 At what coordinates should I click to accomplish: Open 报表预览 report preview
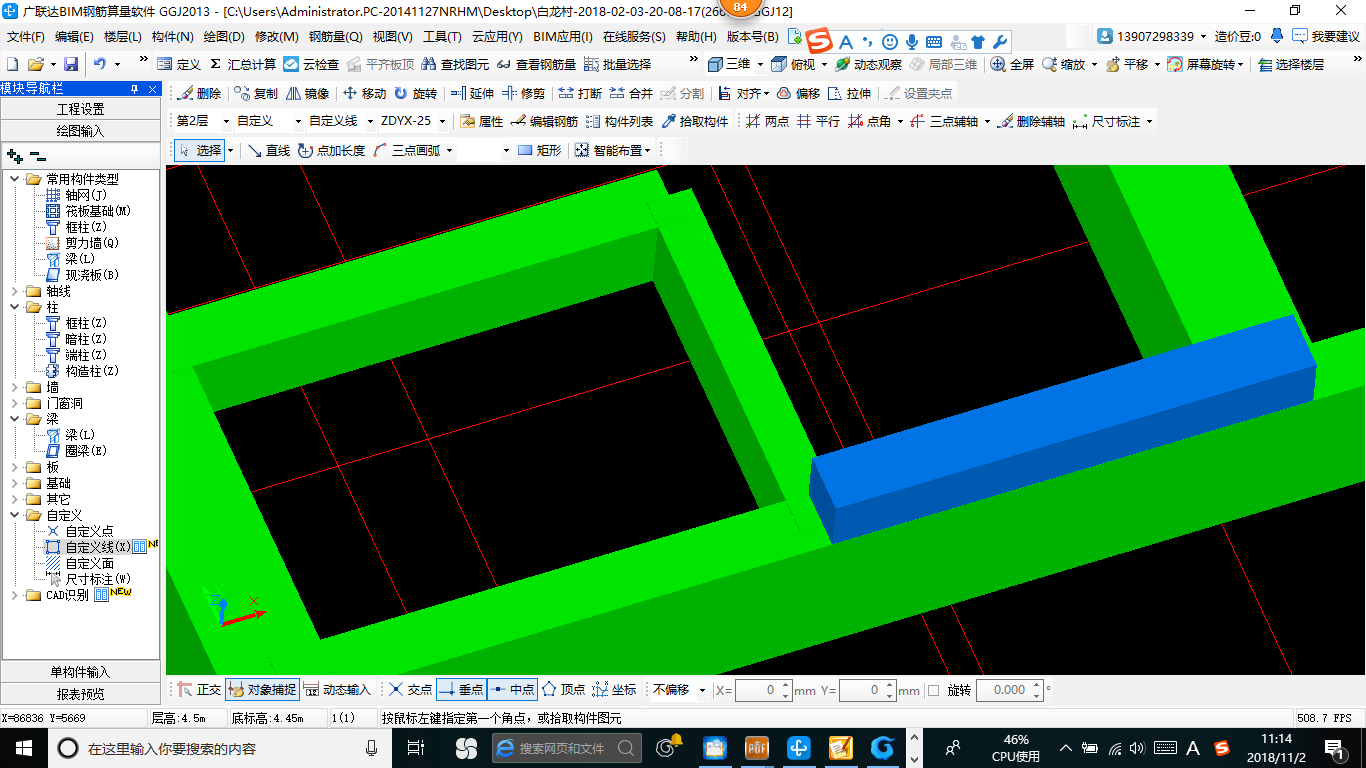[80, 694]
